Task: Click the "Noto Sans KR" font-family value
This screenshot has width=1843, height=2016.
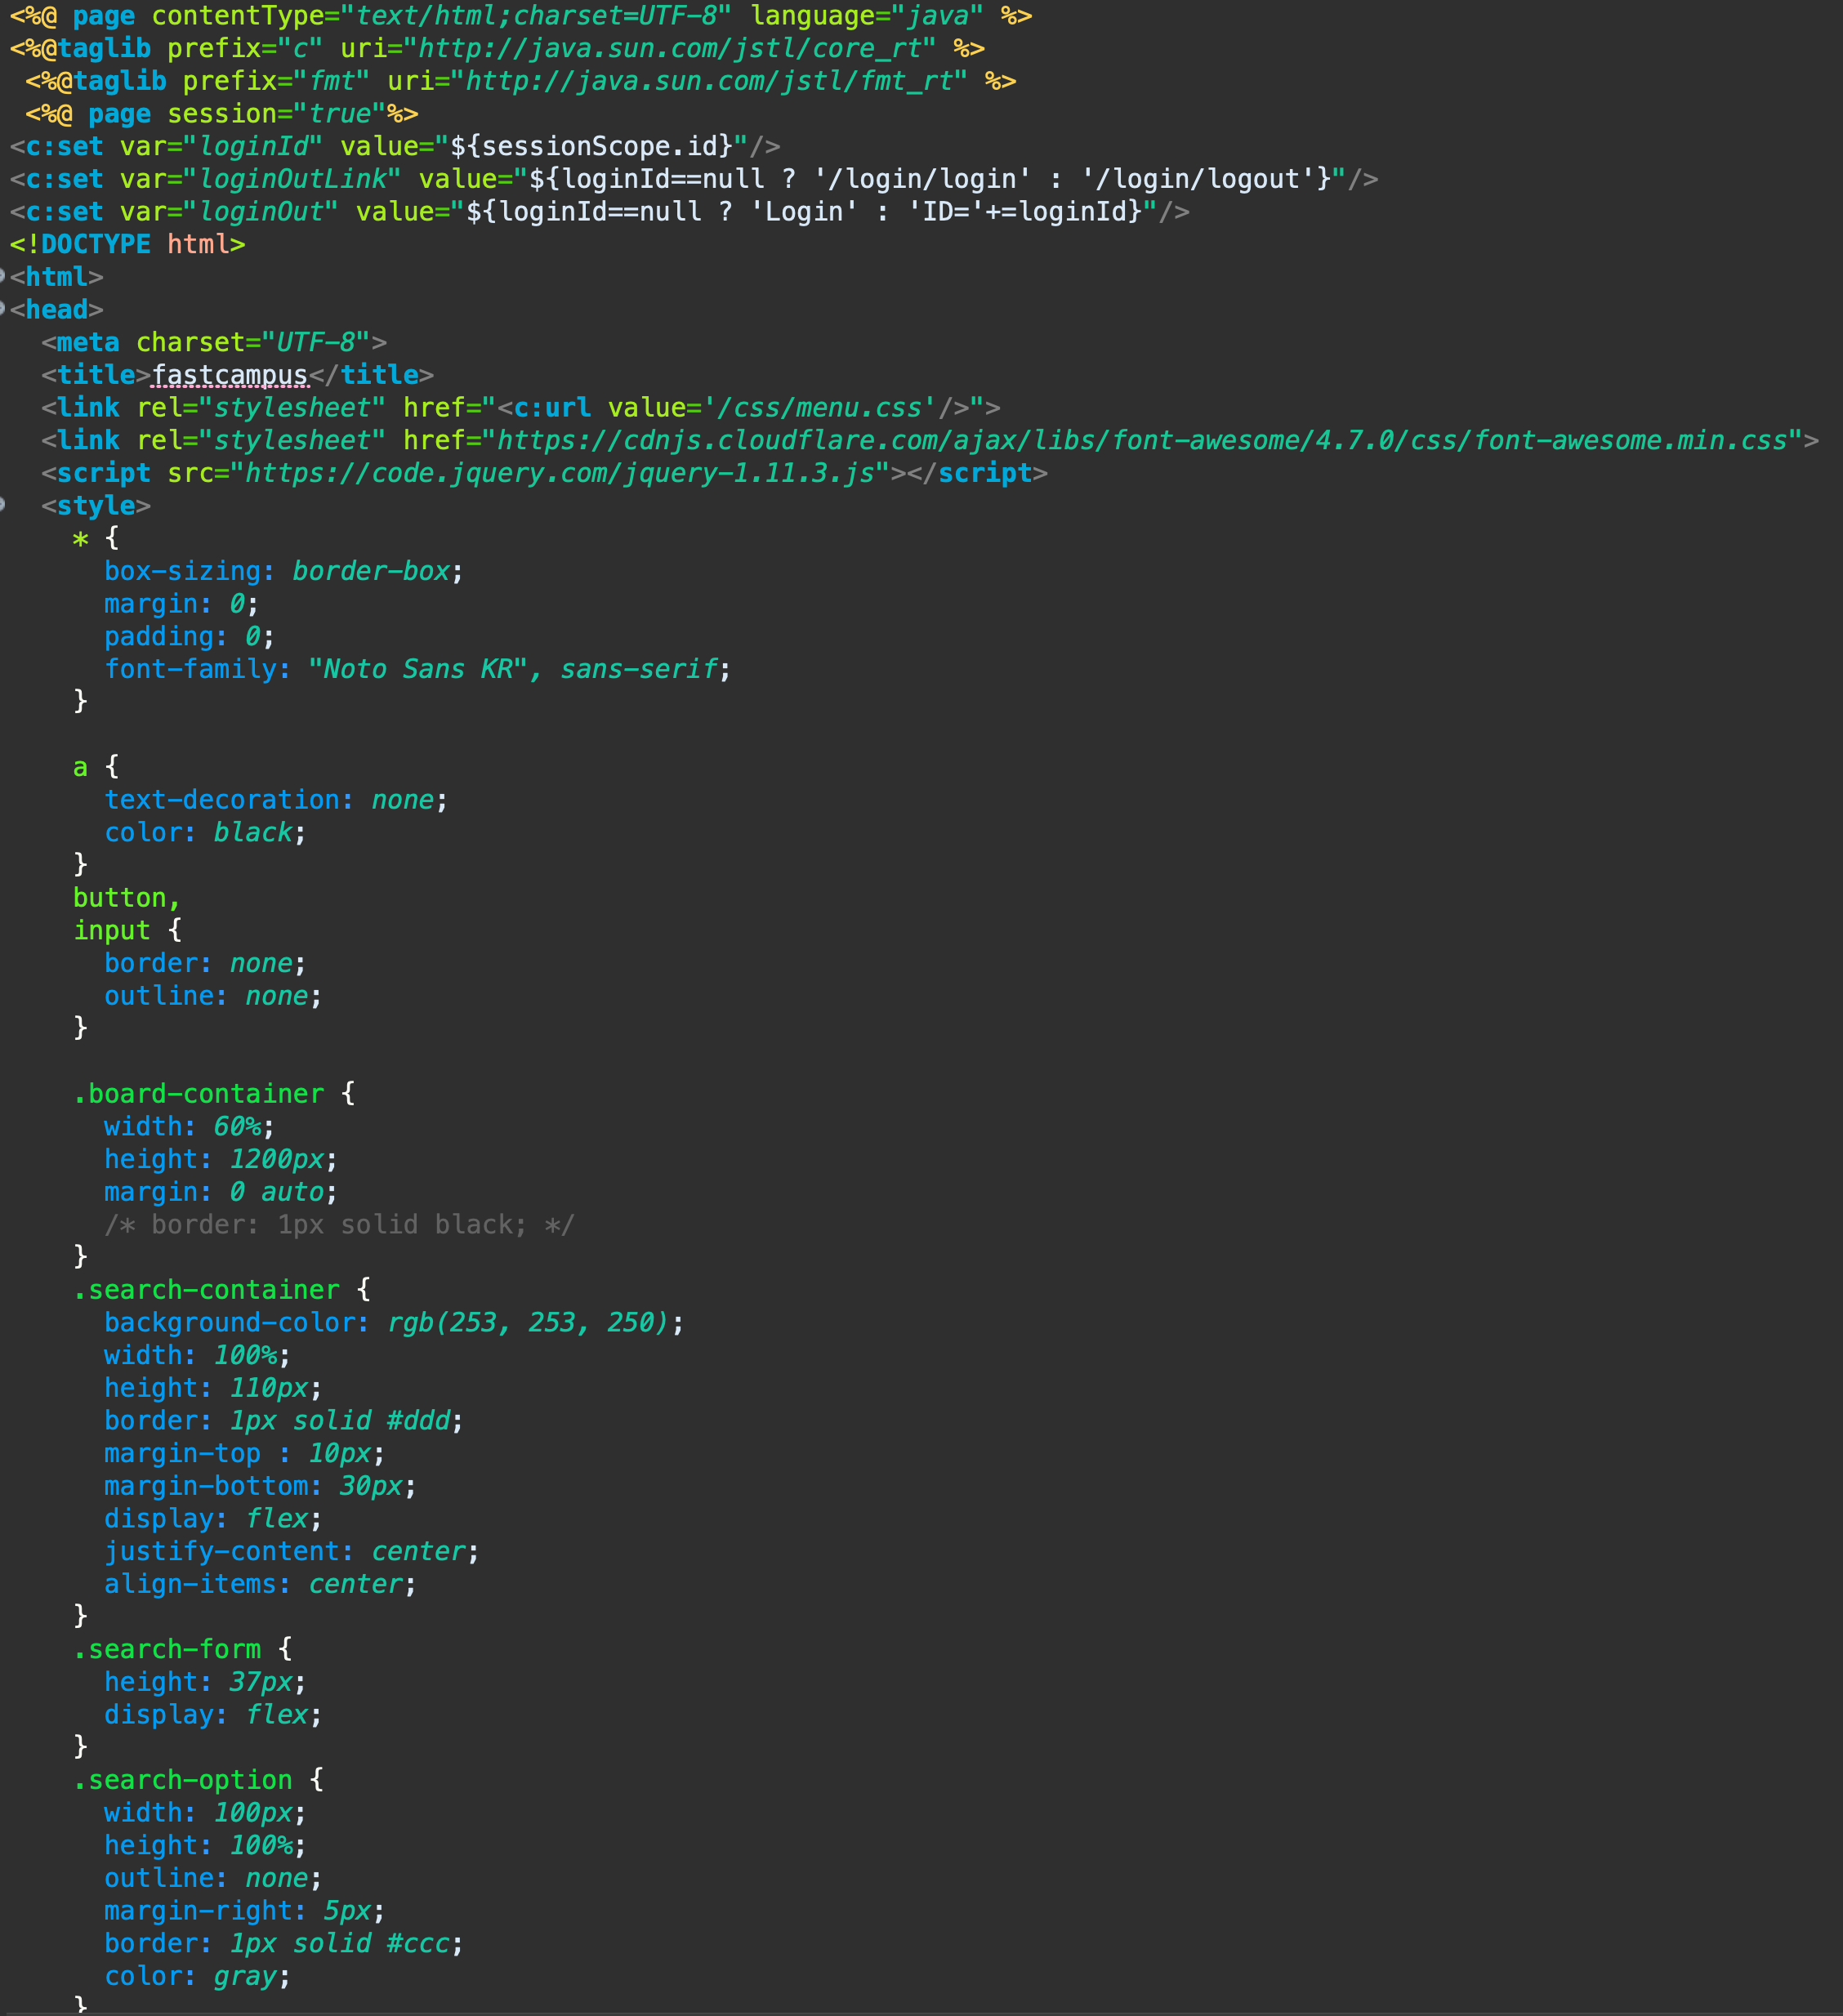Action: click(417, 669)
